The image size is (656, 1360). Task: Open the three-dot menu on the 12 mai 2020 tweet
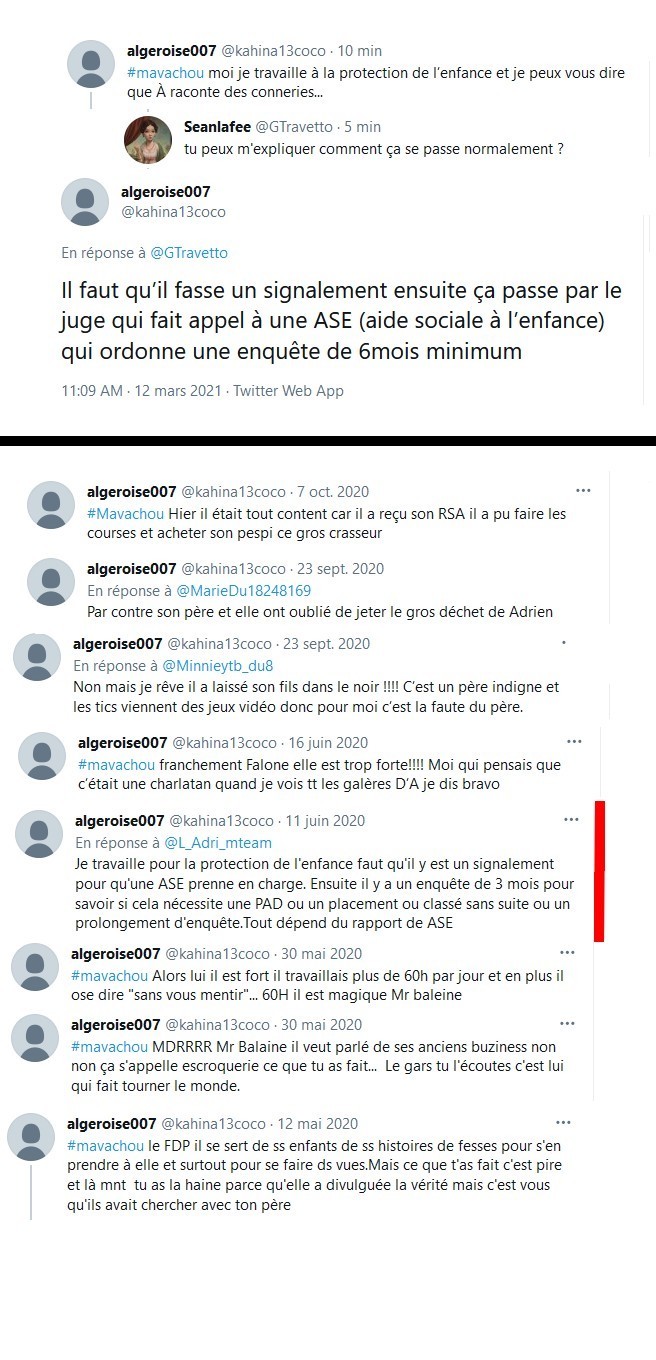[x=563, y=1123]
